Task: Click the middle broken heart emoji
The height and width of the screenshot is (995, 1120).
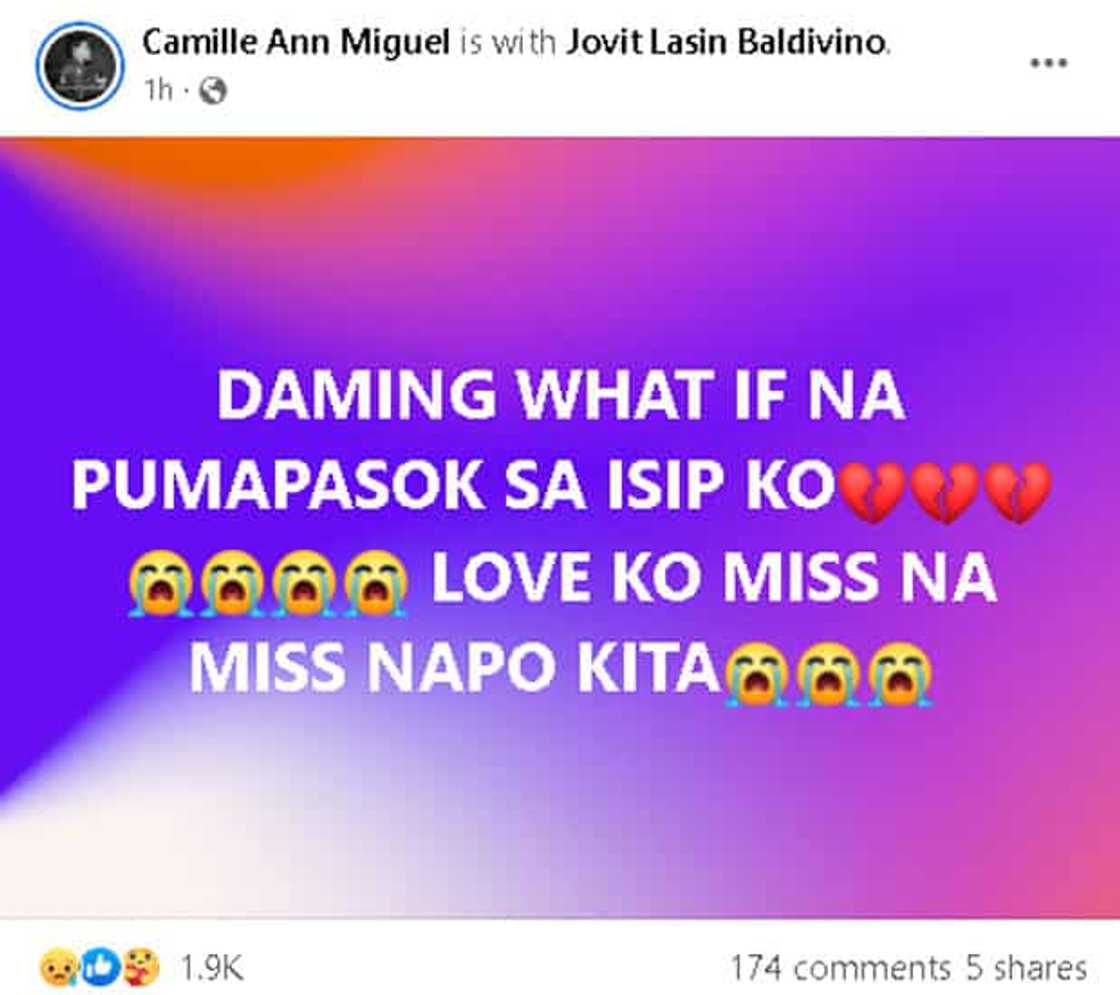Action: click(945, 491)
